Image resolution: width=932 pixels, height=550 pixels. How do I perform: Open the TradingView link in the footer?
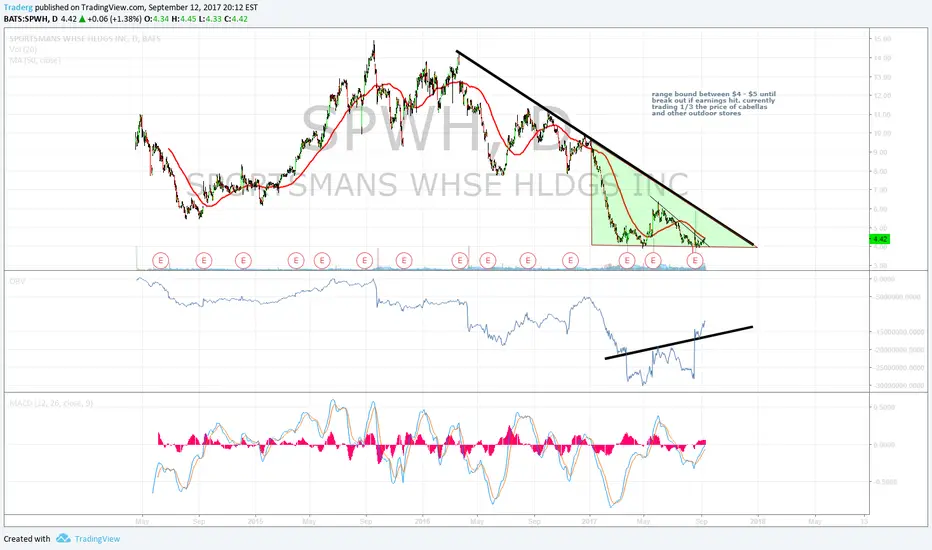click(x=97, y=539)
